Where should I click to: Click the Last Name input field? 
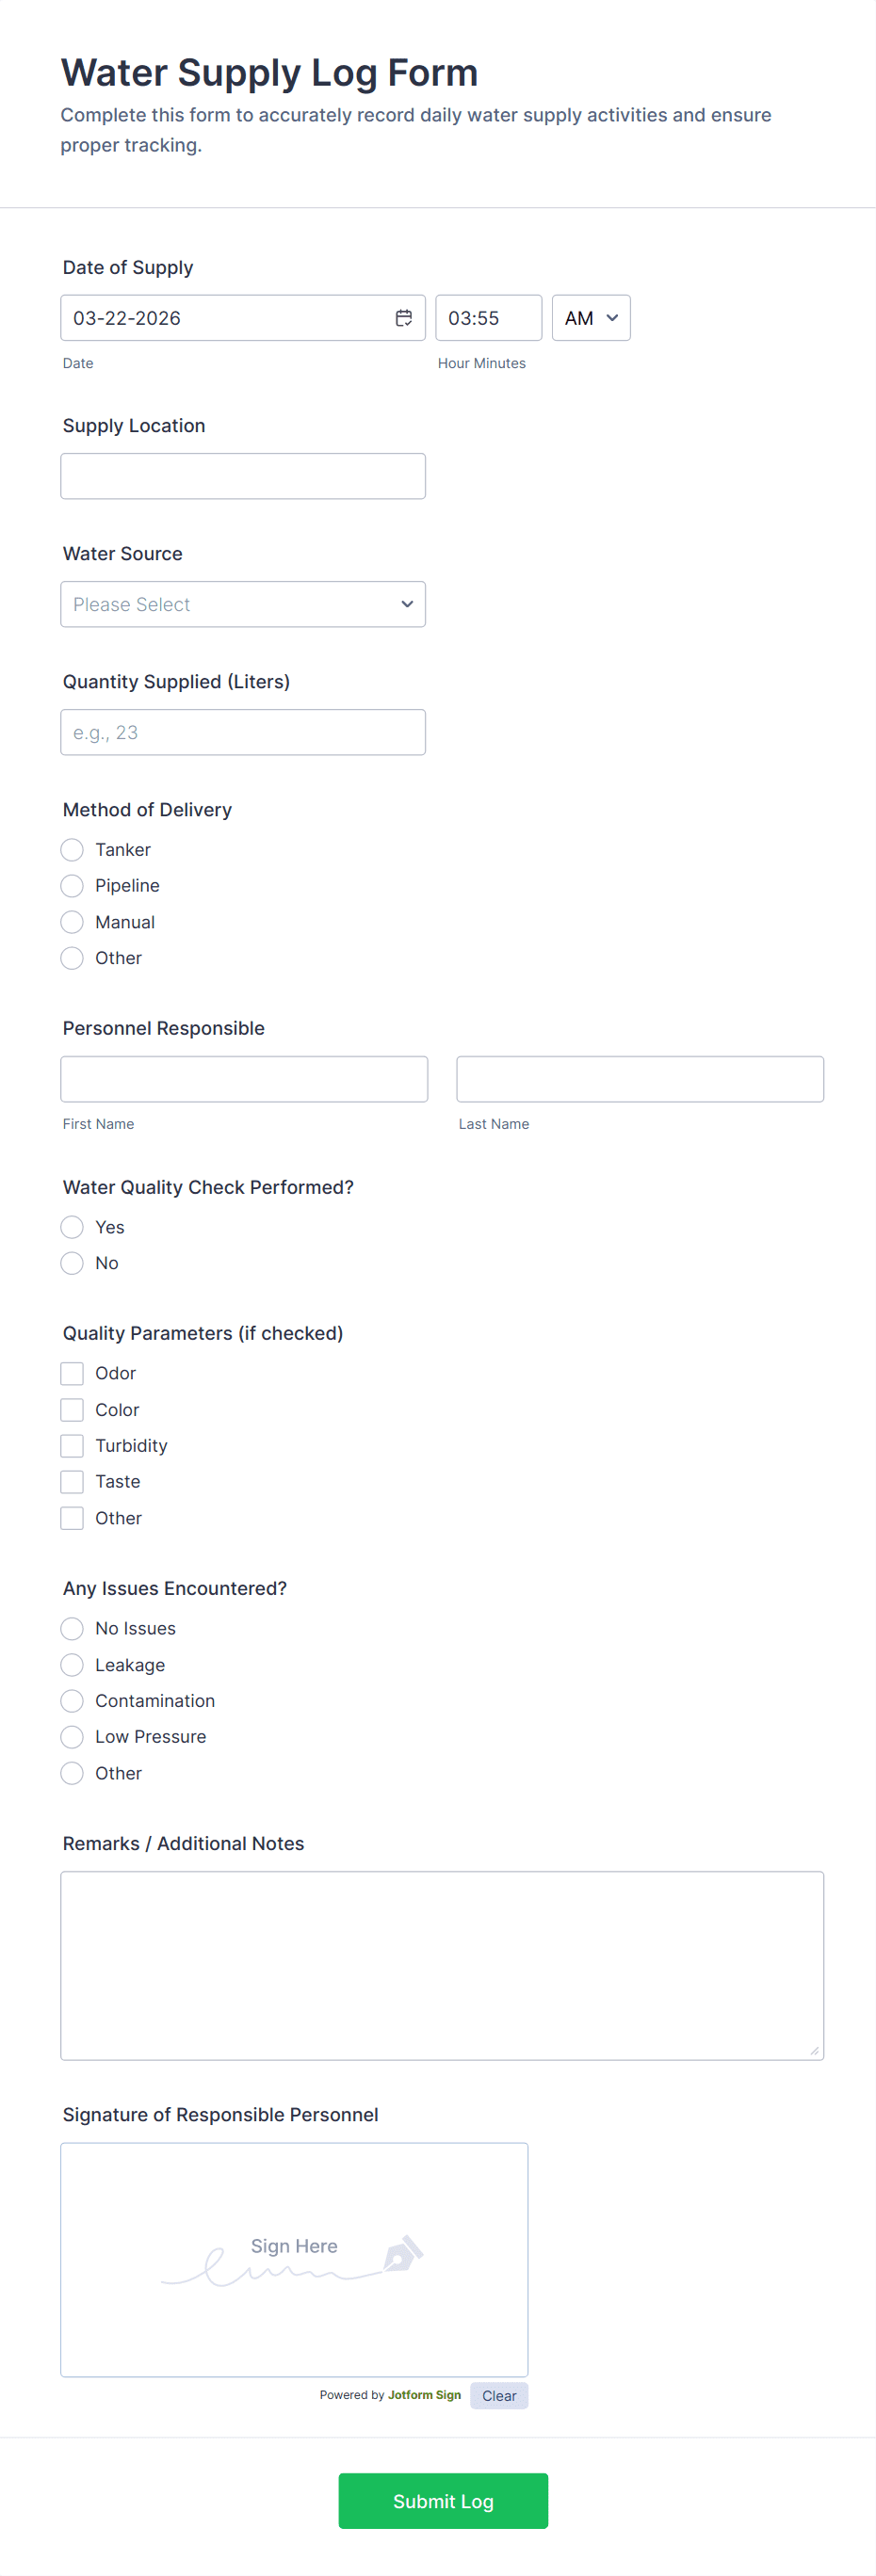[x=640, y=1079]
